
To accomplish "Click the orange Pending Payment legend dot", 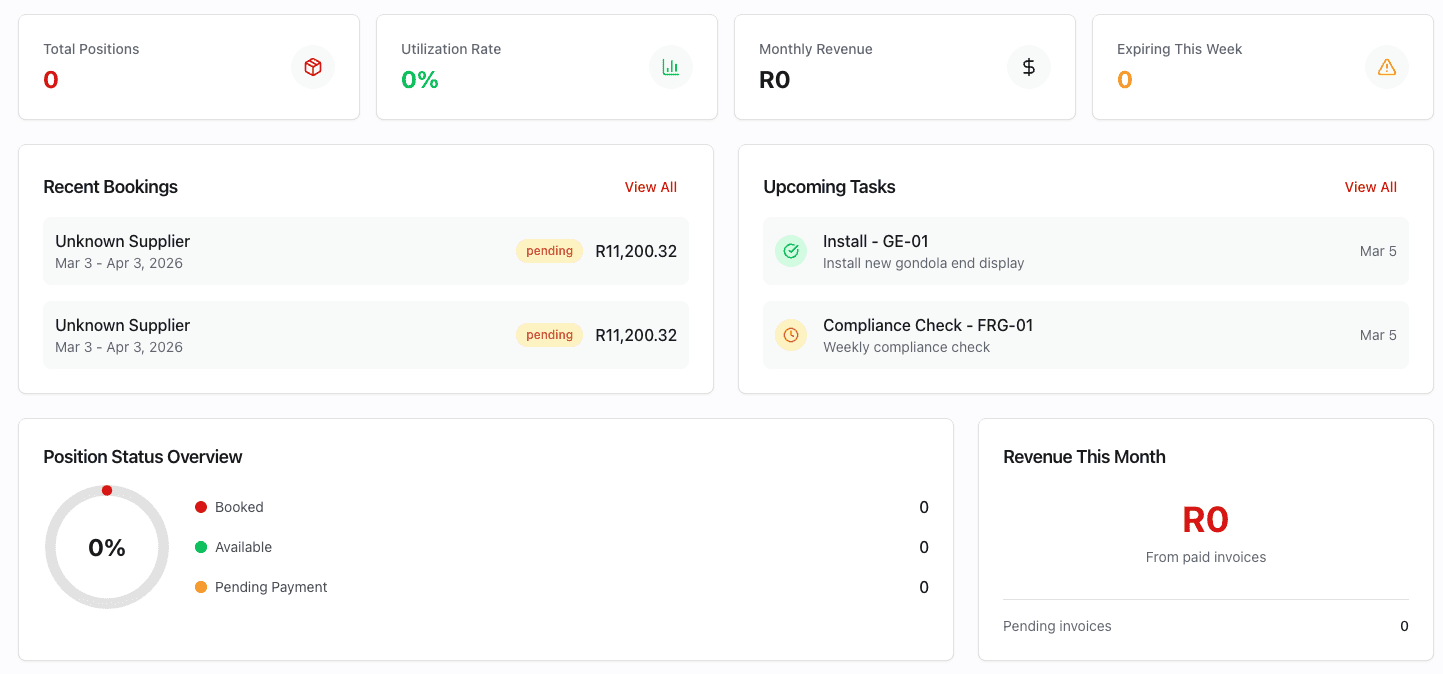I will 201,587.
